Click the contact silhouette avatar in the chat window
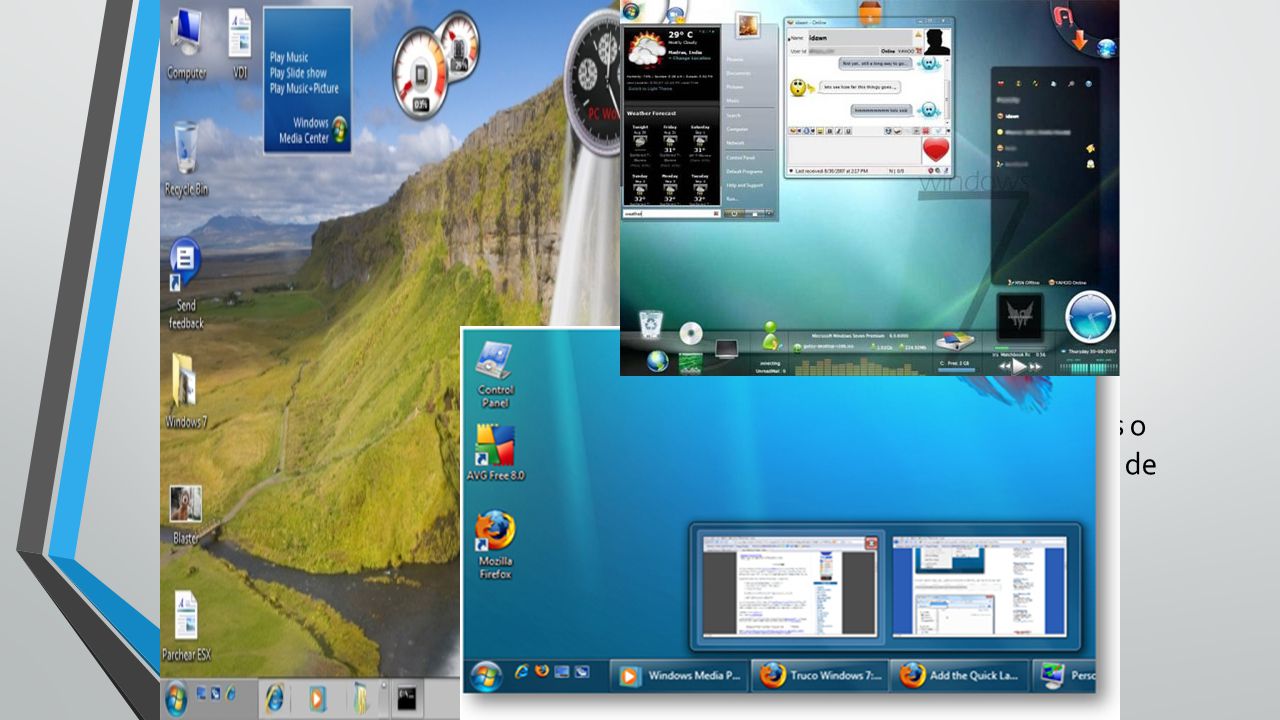 [x=937, y=42]
